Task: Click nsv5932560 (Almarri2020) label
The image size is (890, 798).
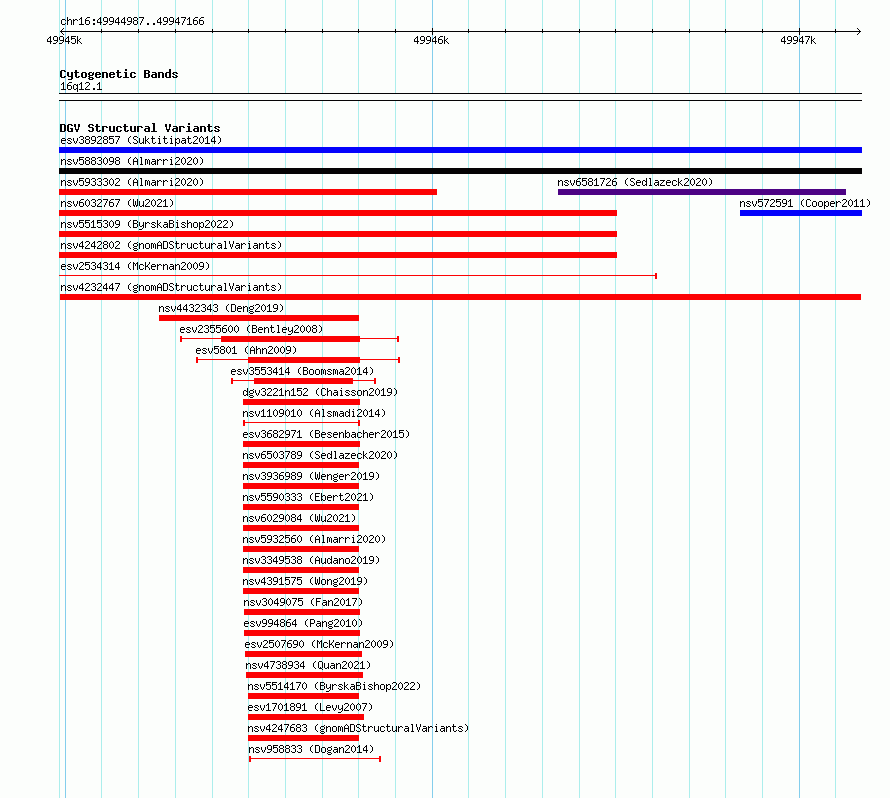Action: [314, 539]
